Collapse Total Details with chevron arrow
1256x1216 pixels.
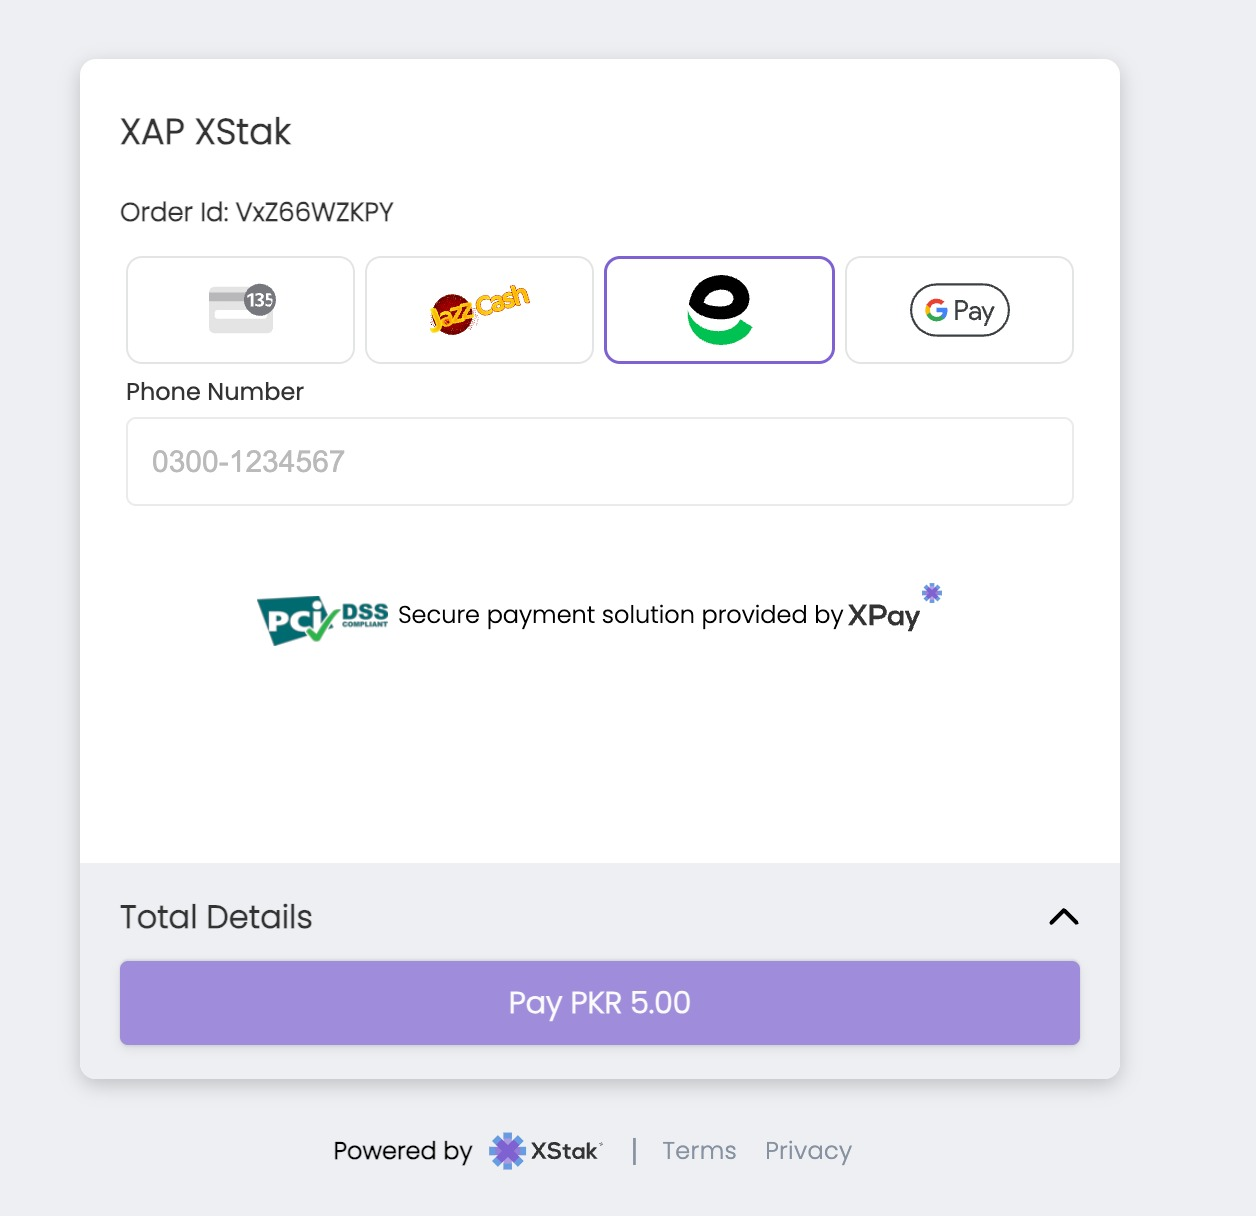pyautogui.click(x=1064, y=917)
